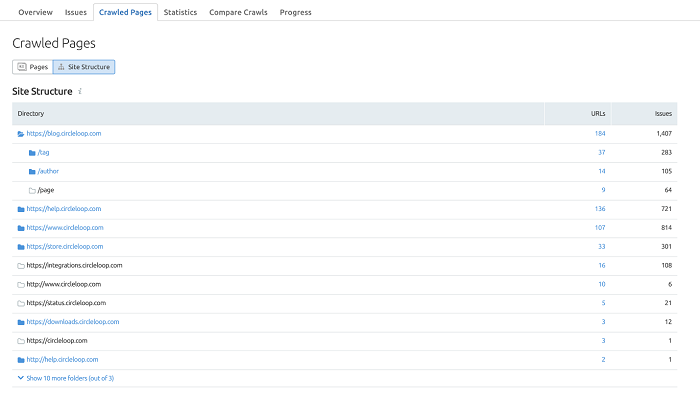Click URL count 33 for store.circleloop.com
This screenshot has width=700, height=401.
pyautogui.click(x=602, y=246)
